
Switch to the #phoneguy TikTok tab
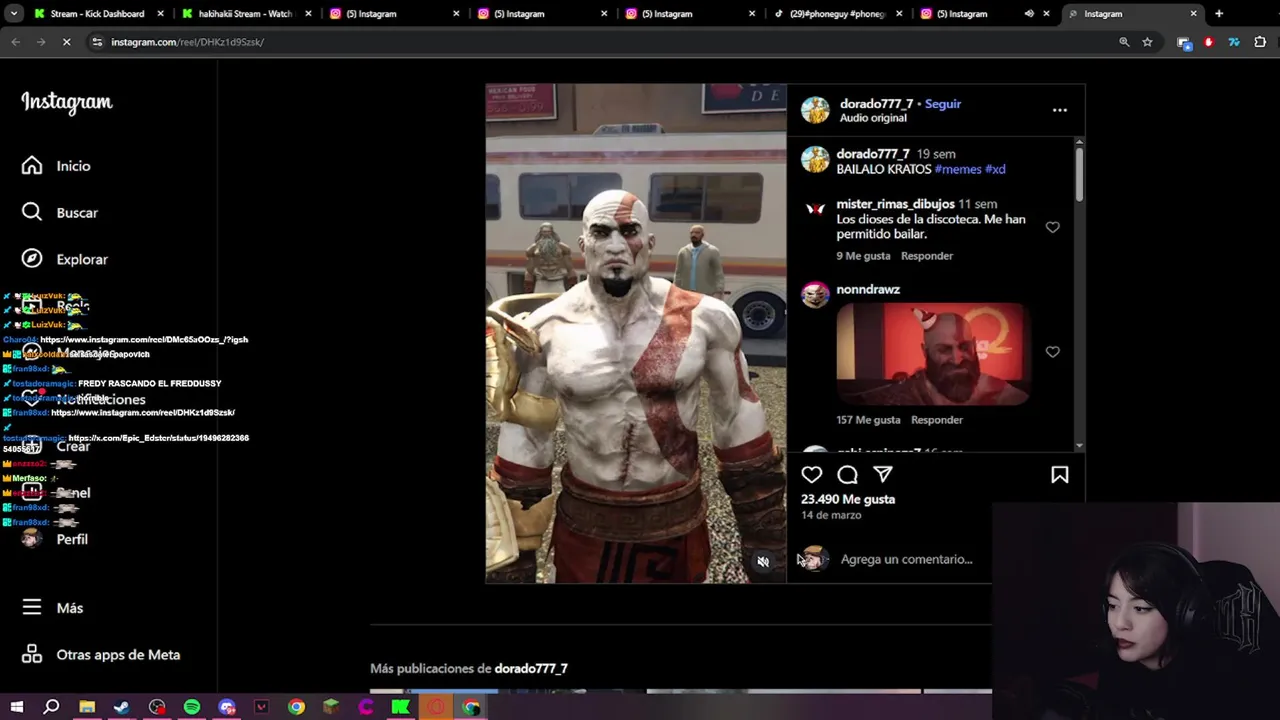click(837, 14)
